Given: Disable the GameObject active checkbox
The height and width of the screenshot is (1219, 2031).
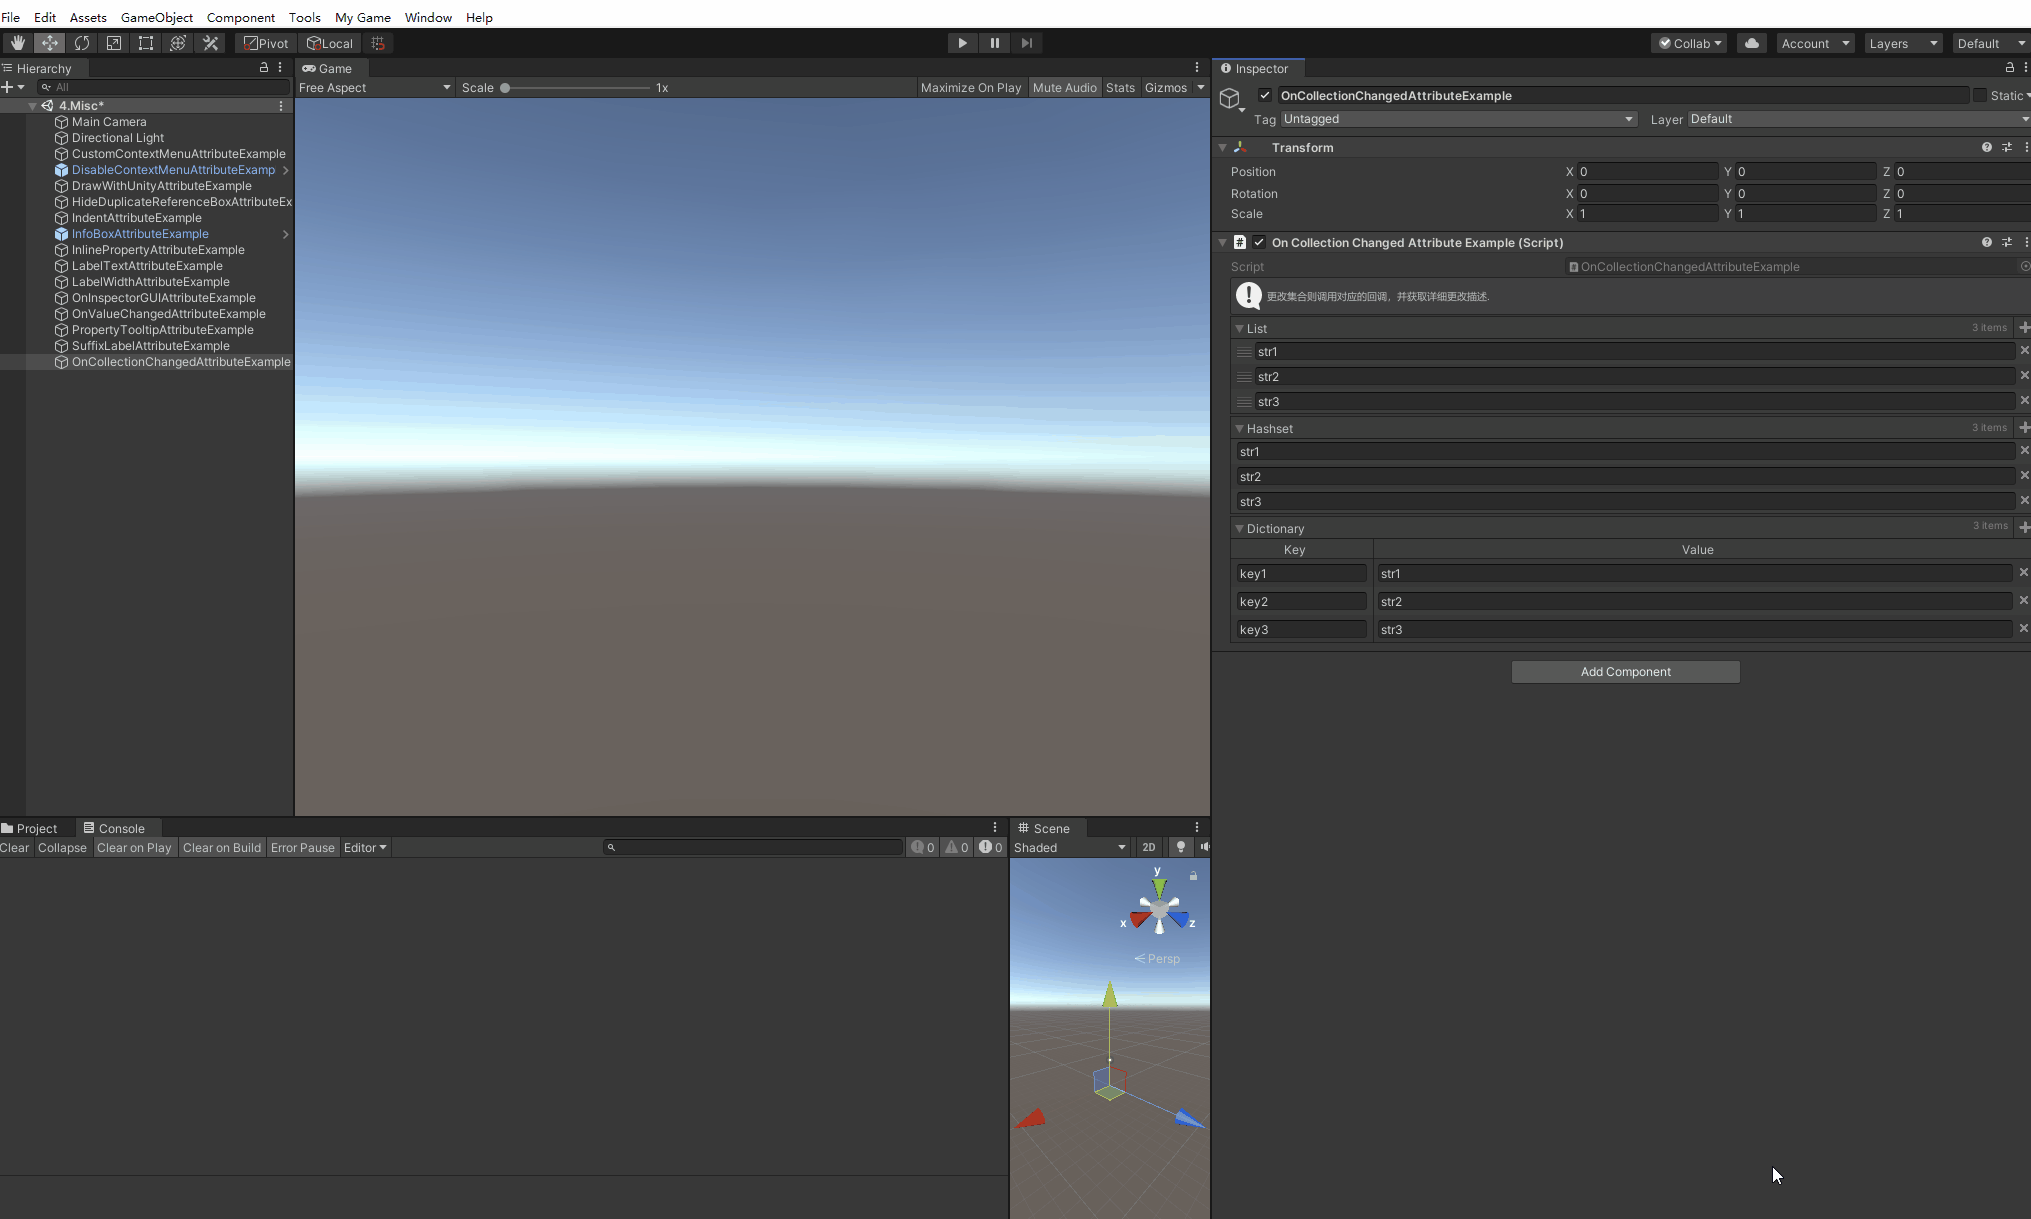Looking at the screenshot, I should tap(1265, 95).
